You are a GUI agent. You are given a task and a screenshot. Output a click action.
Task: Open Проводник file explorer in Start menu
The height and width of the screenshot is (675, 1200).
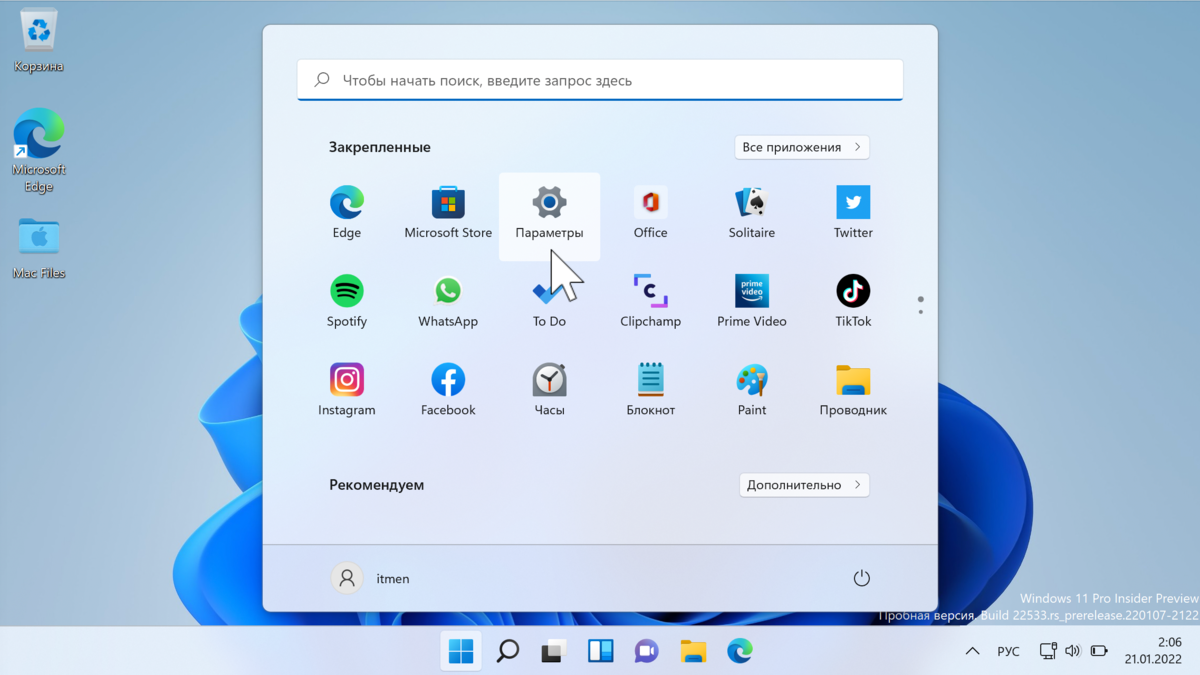(853, 392)
